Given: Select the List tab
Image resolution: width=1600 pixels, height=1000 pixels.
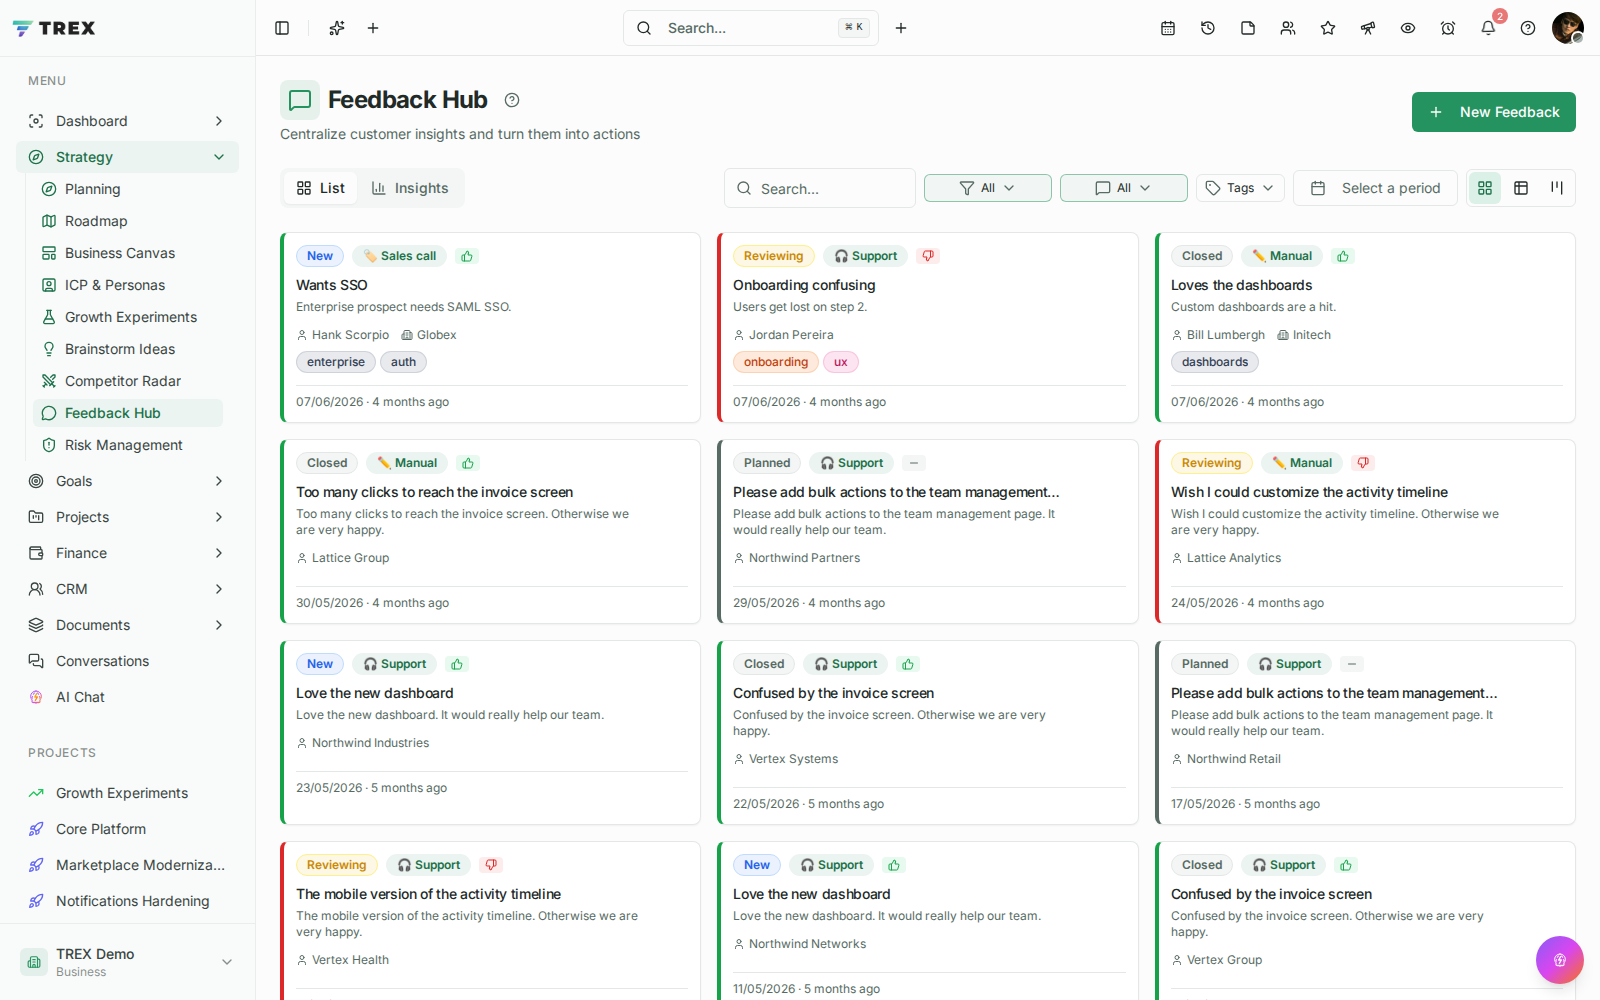Looking at the screenshot, I should 321,188.
